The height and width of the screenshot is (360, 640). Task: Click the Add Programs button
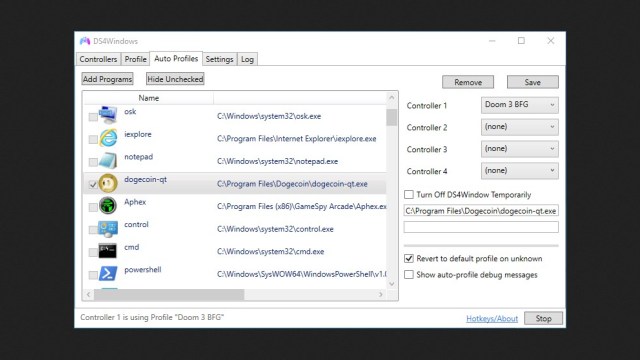click(107, 79)
